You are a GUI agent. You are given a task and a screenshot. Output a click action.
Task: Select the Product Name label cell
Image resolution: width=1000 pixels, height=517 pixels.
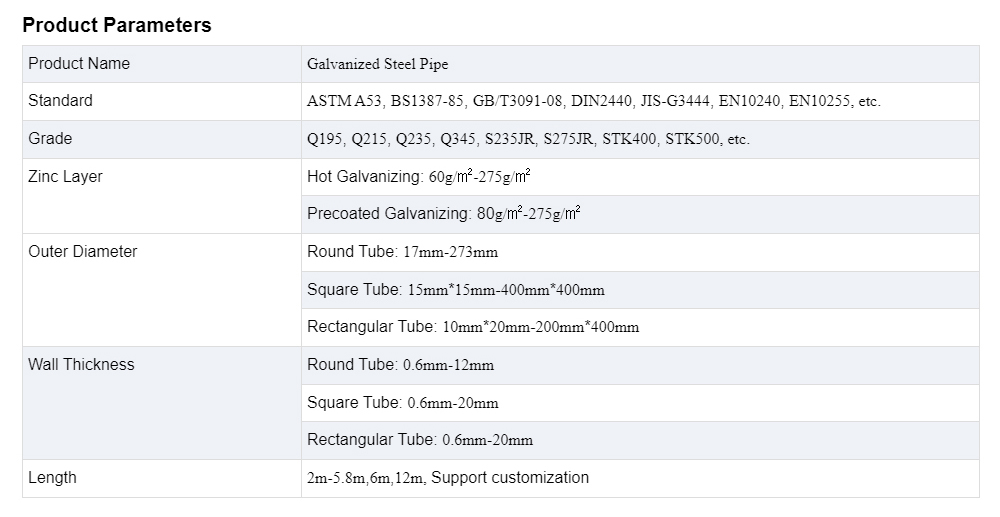[x=79, y=64]
